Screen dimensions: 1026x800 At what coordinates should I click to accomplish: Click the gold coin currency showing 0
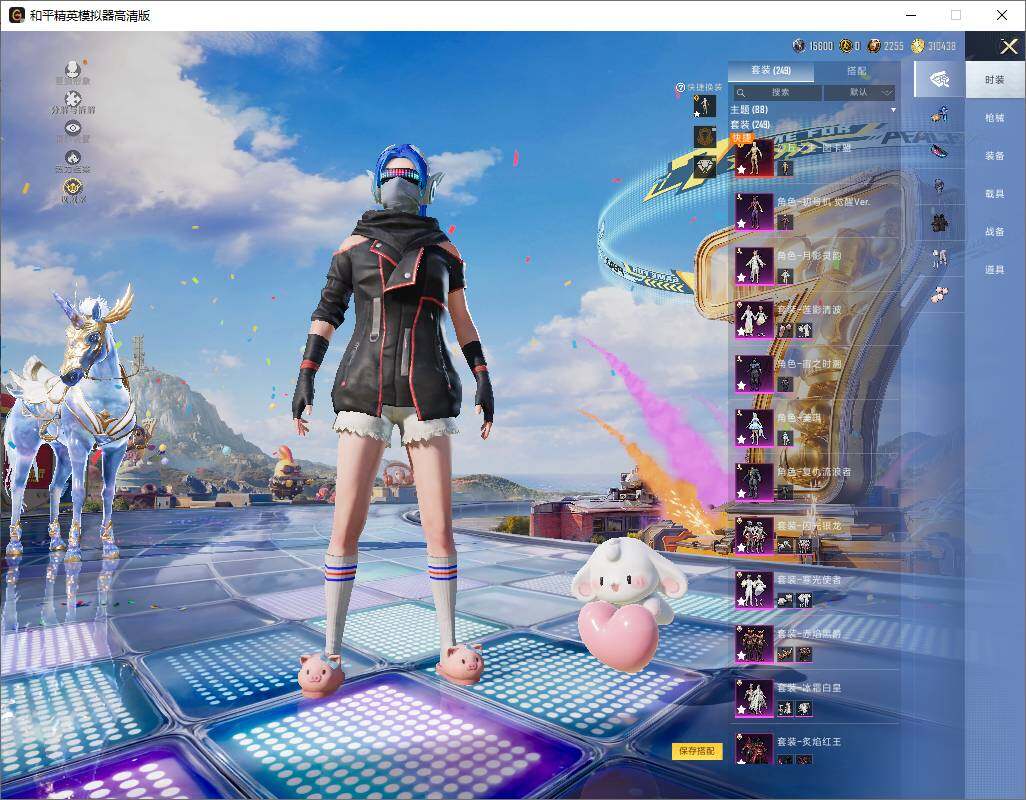pos(846,46)
